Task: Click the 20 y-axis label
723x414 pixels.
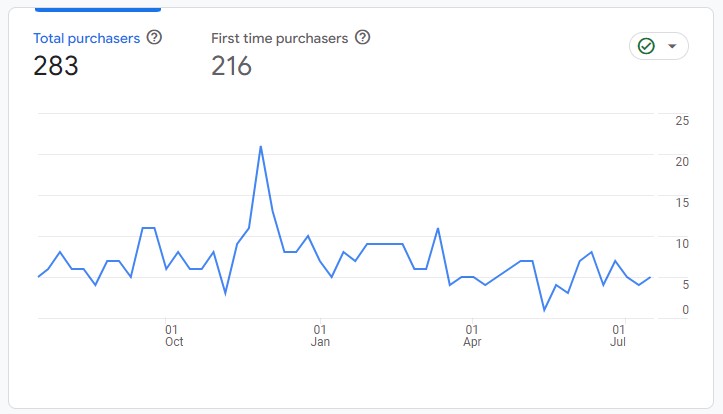Action: (x=682, y=162)
